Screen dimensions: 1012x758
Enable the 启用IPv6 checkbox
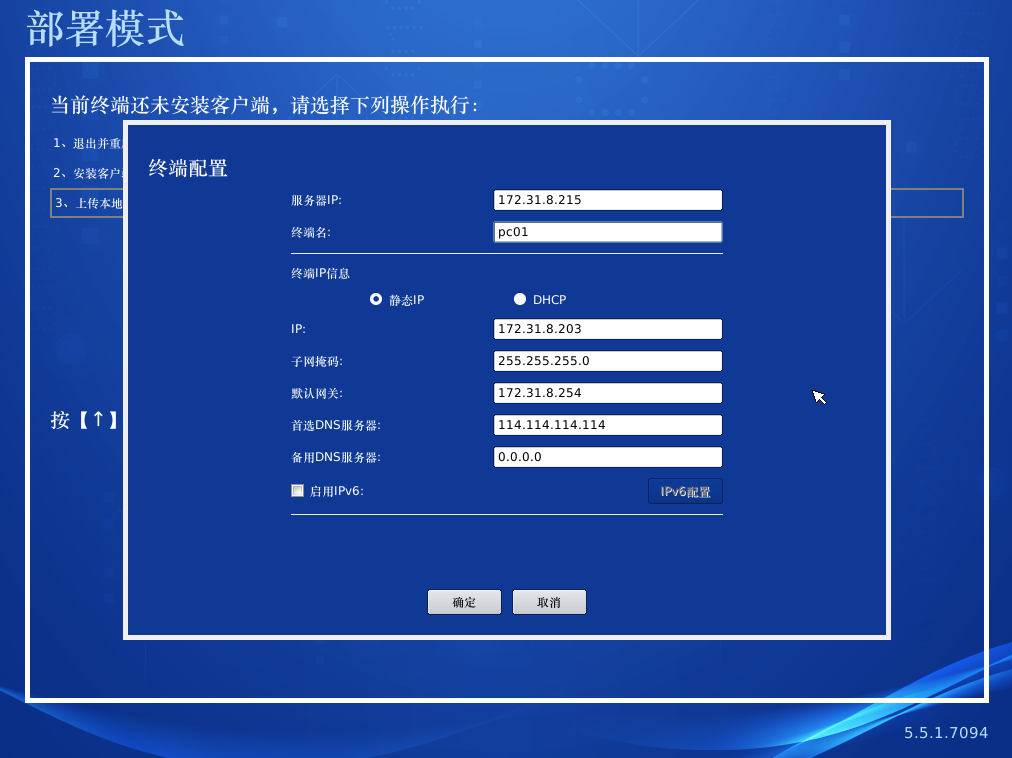coord(297,491)
